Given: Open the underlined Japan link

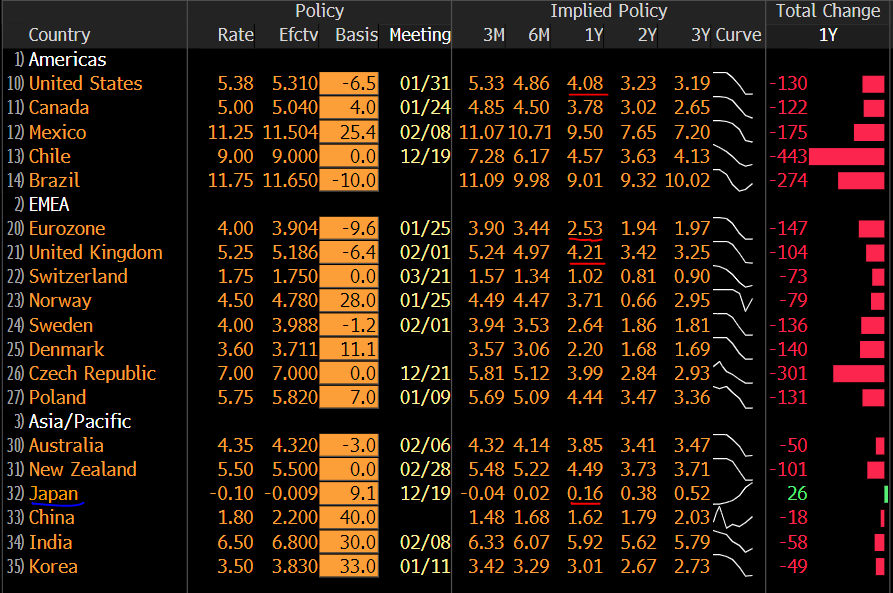Looking at the screenshot, I should pyautogui.click(x=54, y=493).
